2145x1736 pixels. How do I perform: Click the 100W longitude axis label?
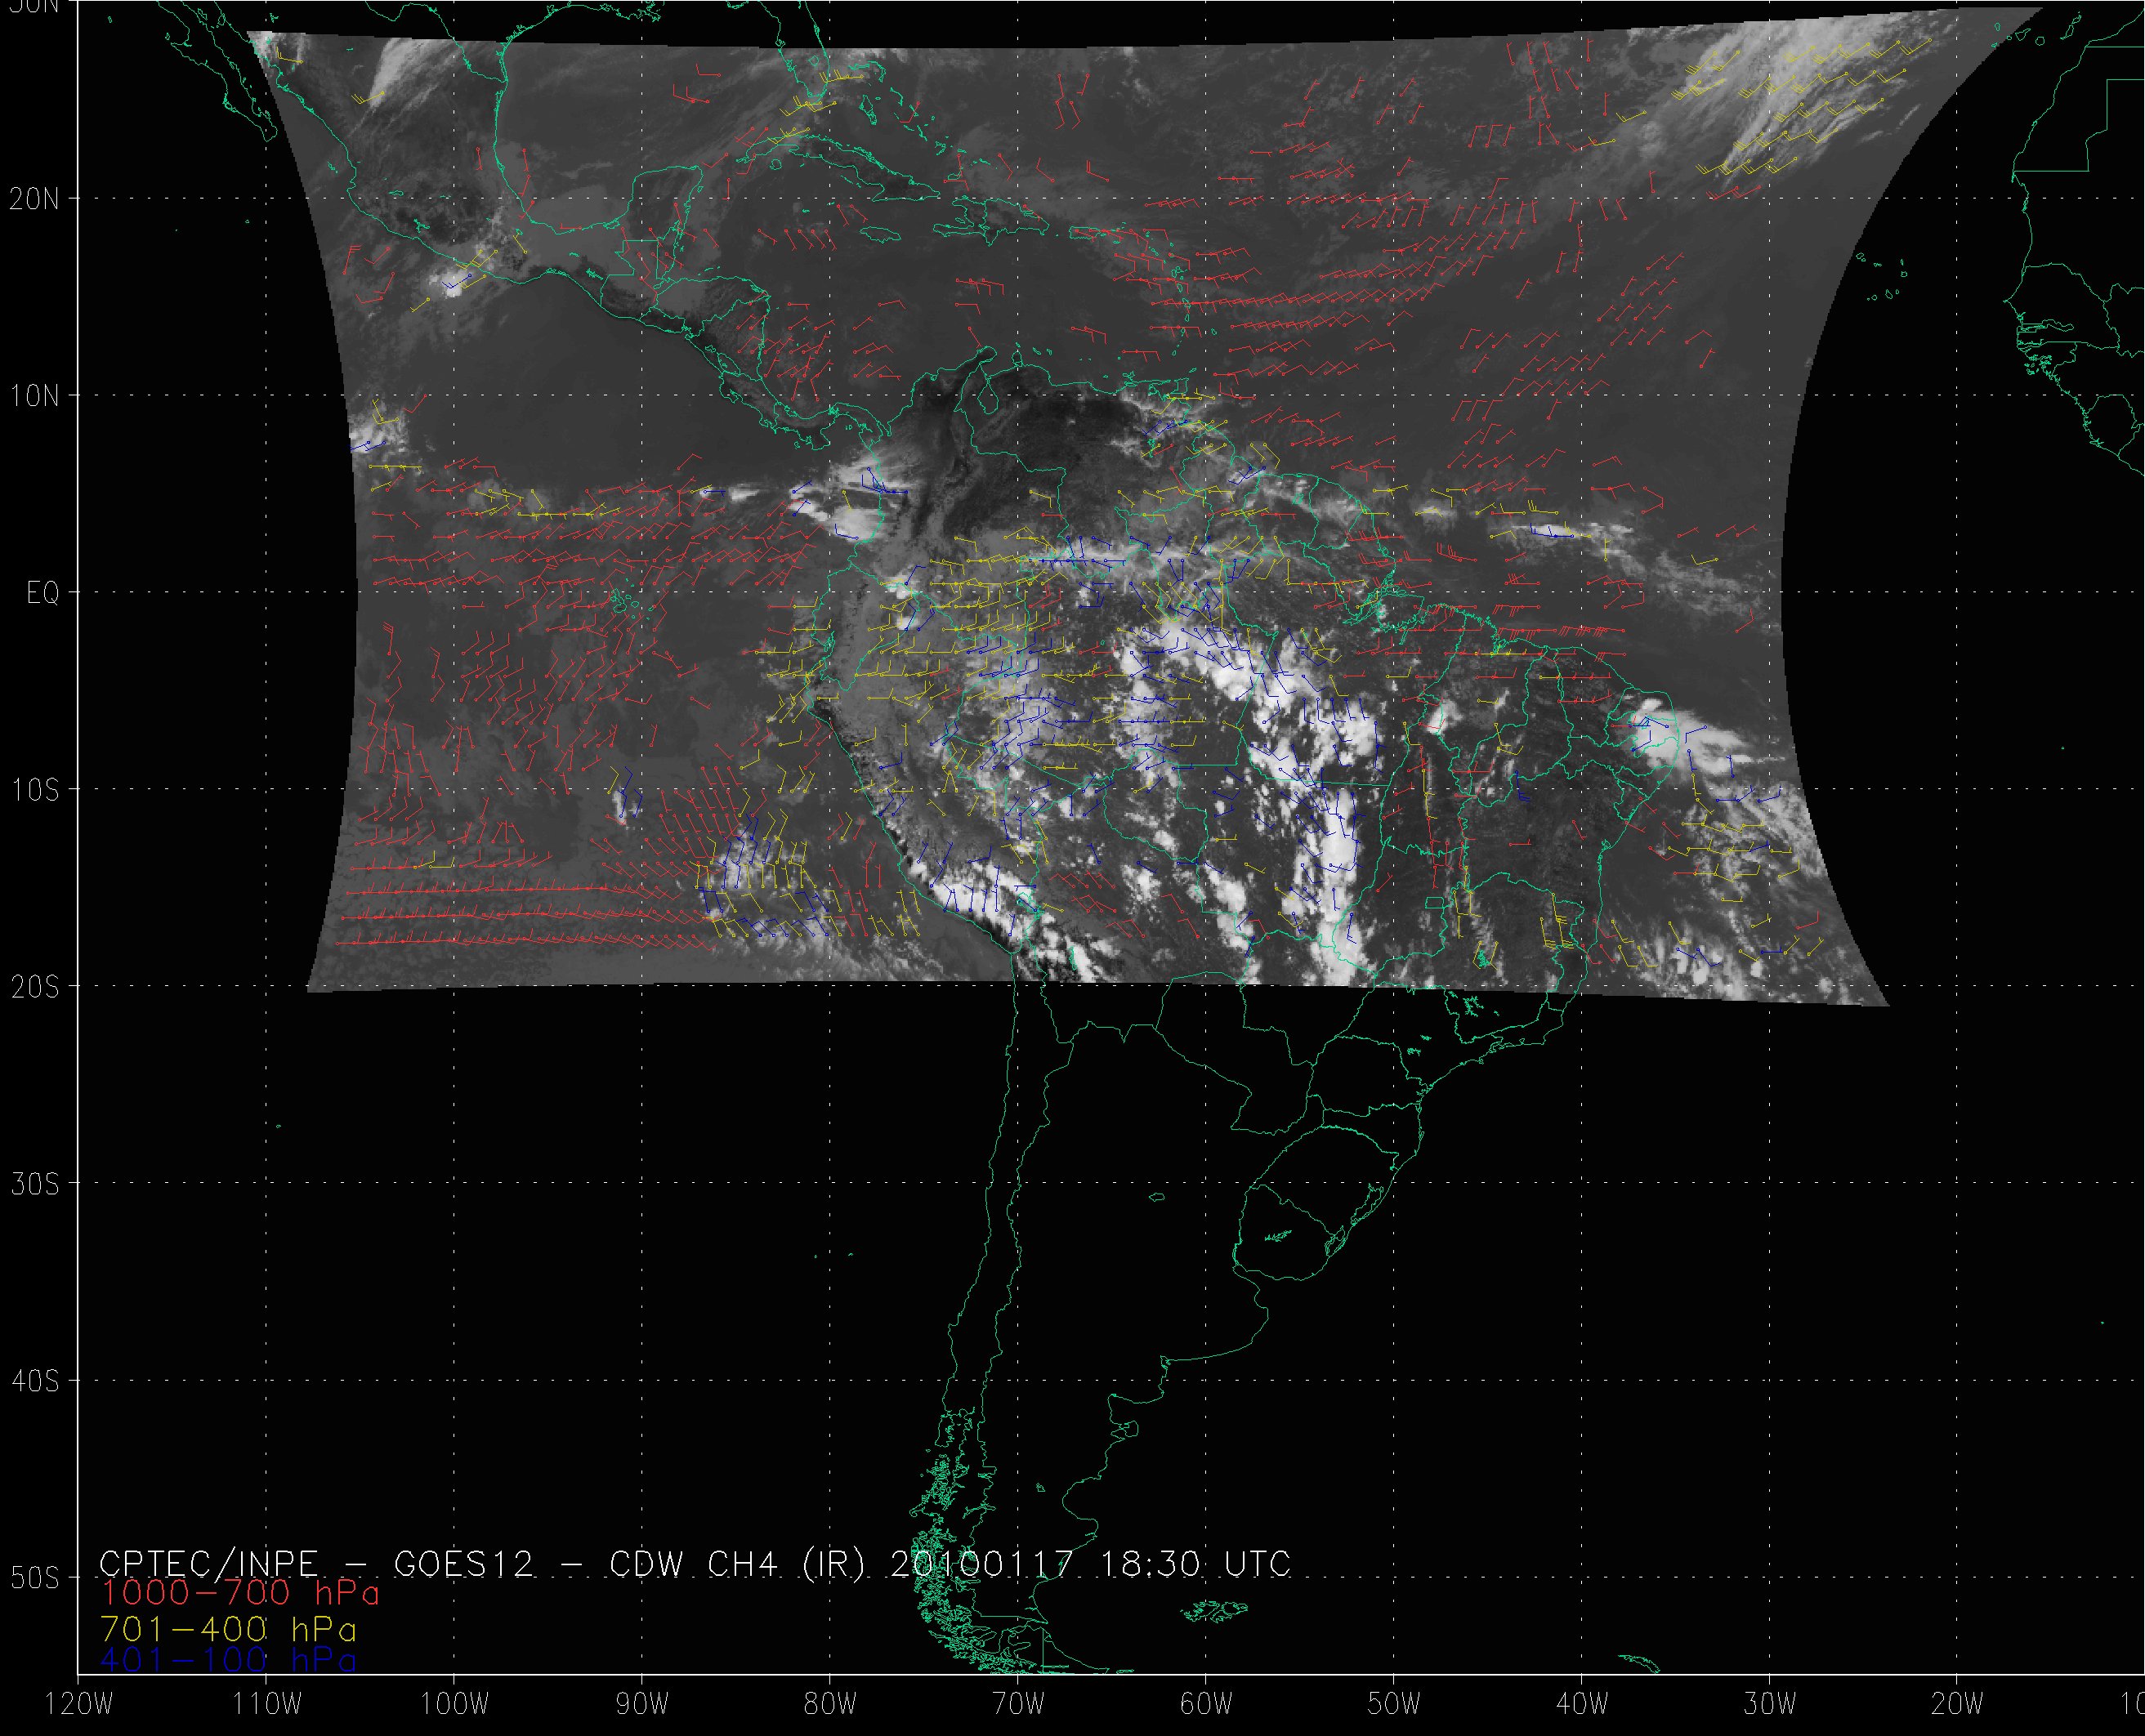pos(454,1705)
